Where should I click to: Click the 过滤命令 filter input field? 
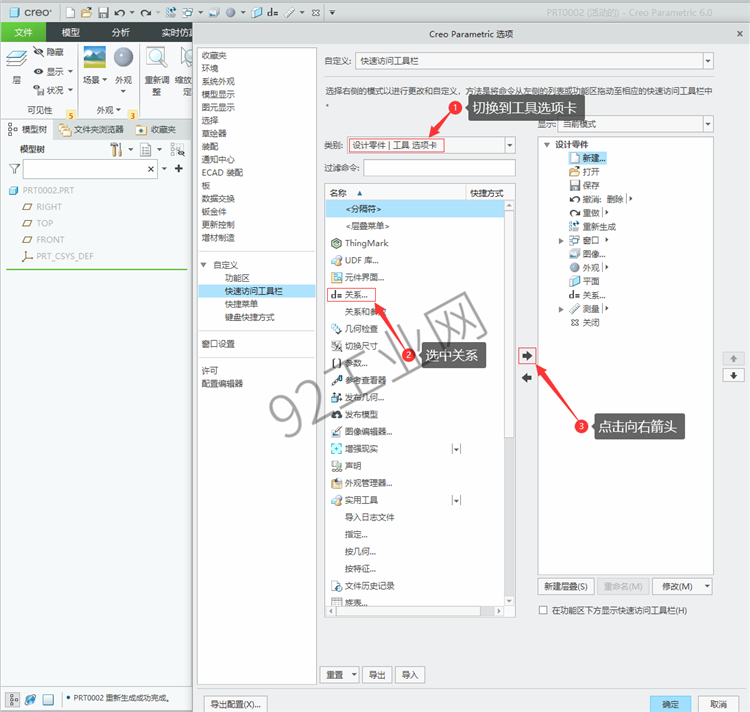[x=439, y=167]
